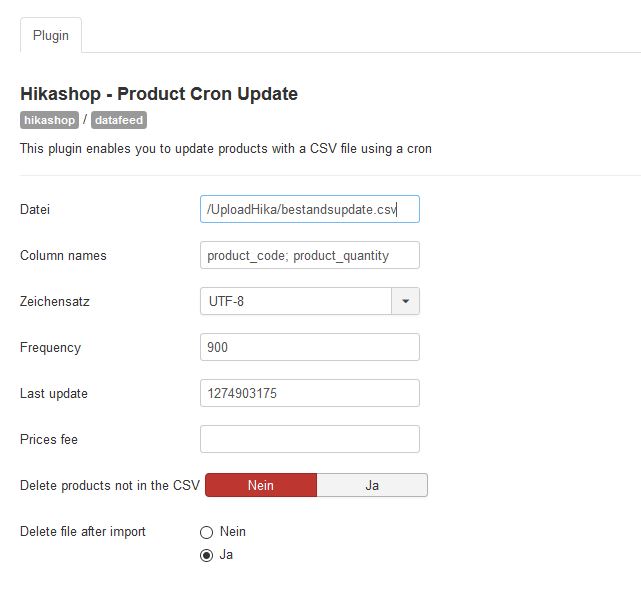Click the hikashop tag badge
Viewport: 641px width, 589px height.
(49, 120)
